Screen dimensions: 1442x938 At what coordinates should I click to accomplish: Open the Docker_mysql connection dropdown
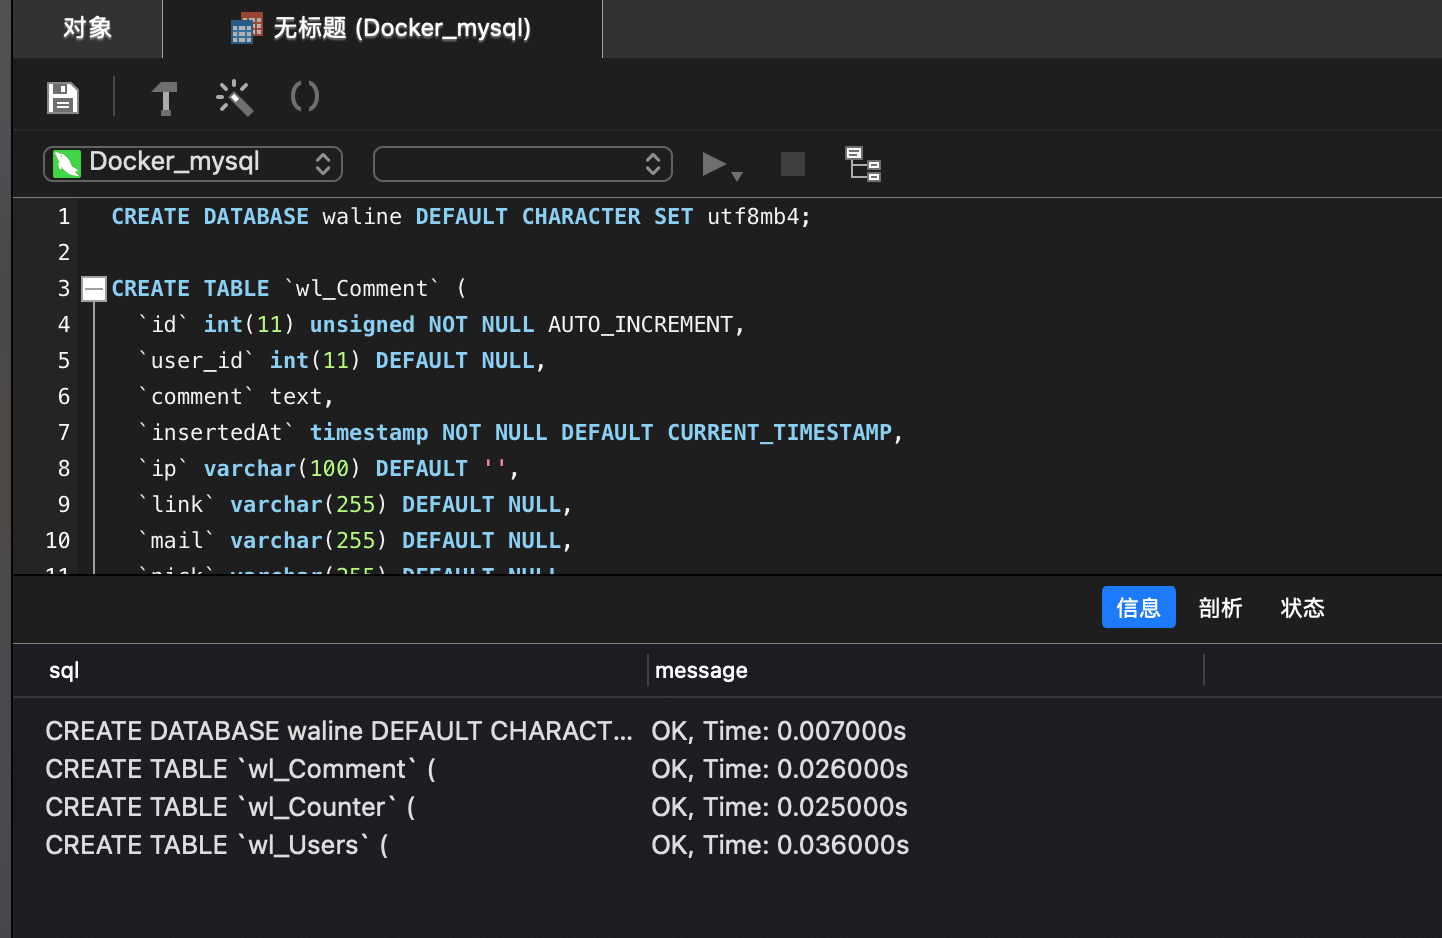[x=193, y=164]
